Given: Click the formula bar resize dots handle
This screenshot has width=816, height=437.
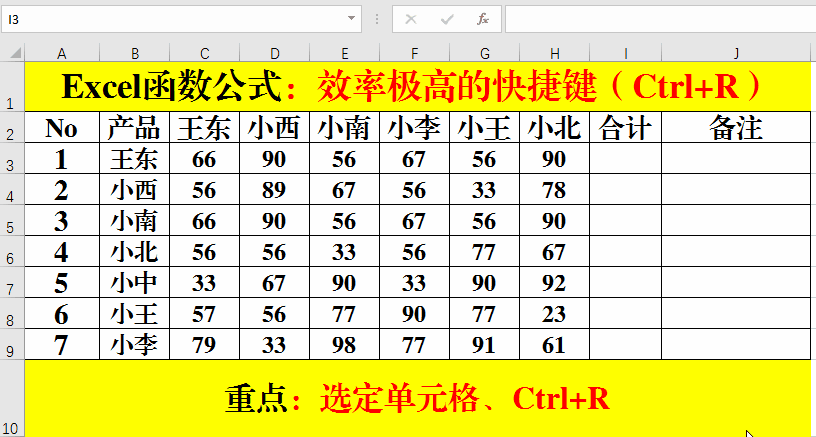Looking at the screenshot, I should pos(377,20).
